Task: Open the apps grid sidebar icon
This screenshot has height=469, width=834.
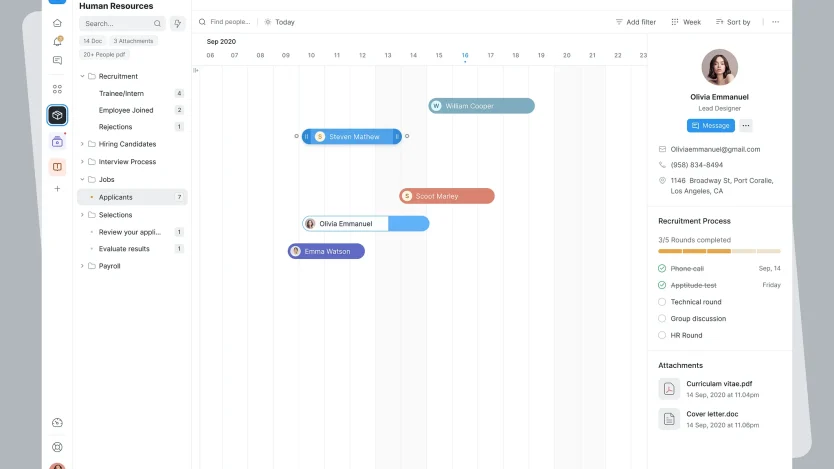Action: tap(57, 89)
